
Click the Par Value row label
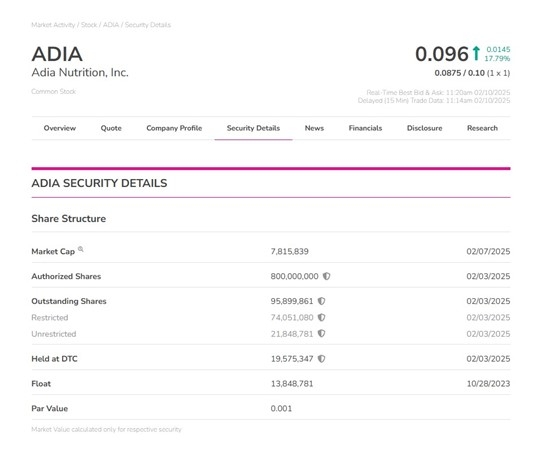[49, 409]
